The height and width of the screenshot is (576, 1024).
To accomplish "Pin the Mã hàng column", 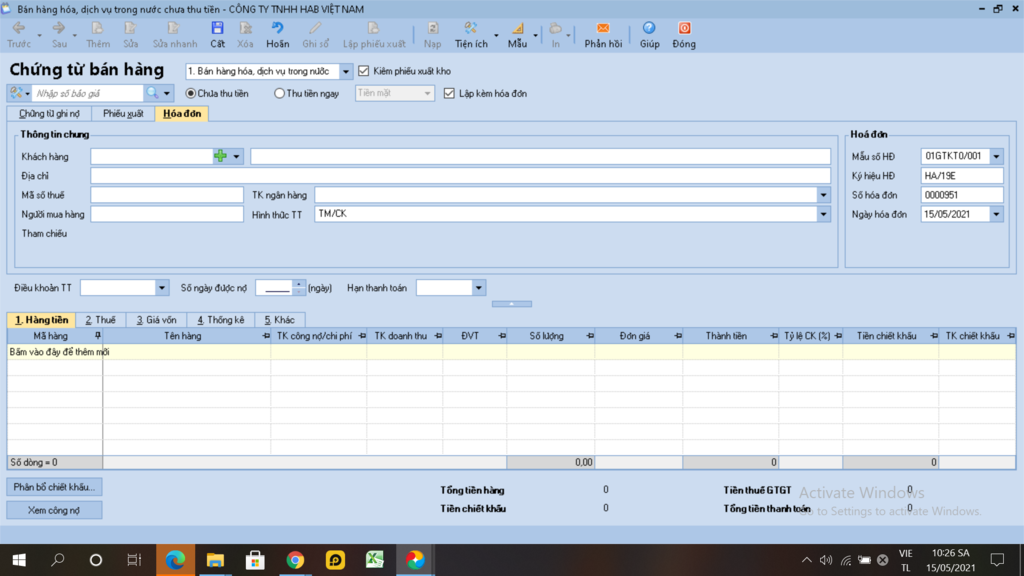I will click(x=97, y=336).
